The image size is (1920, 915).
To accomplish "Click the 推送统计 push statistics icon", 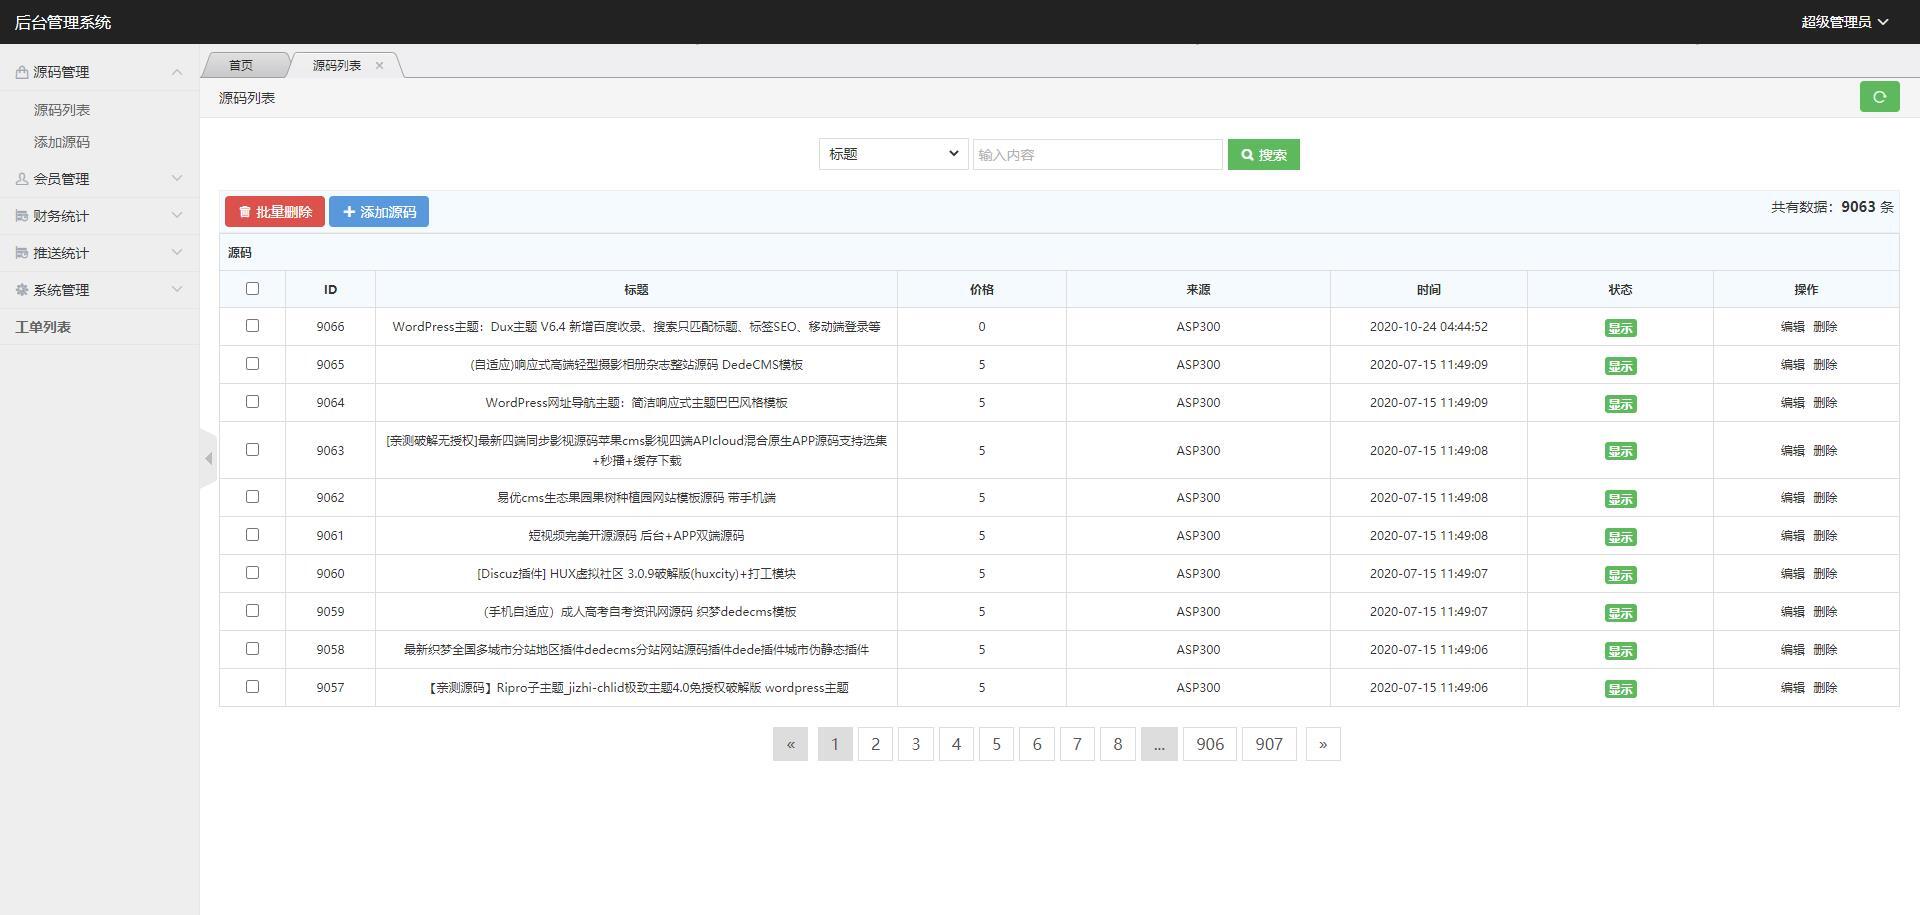I will 22,252.
